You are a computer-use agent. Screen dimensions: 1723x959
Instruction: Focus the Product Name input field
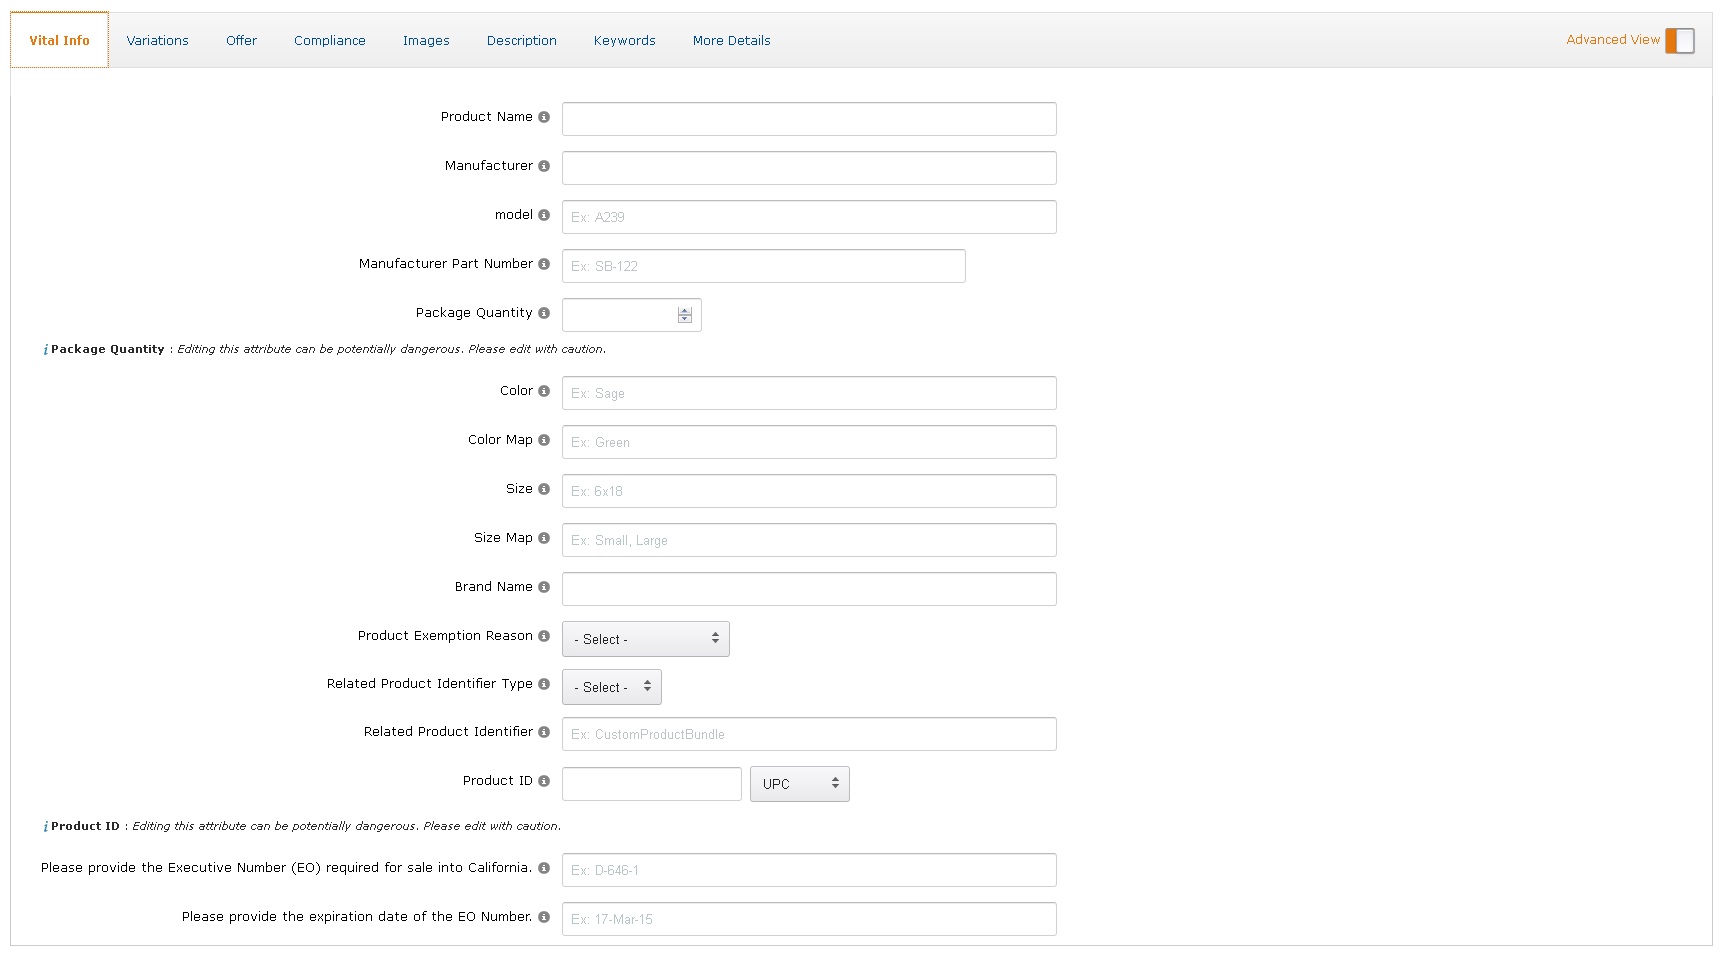(x=809, y=119)
